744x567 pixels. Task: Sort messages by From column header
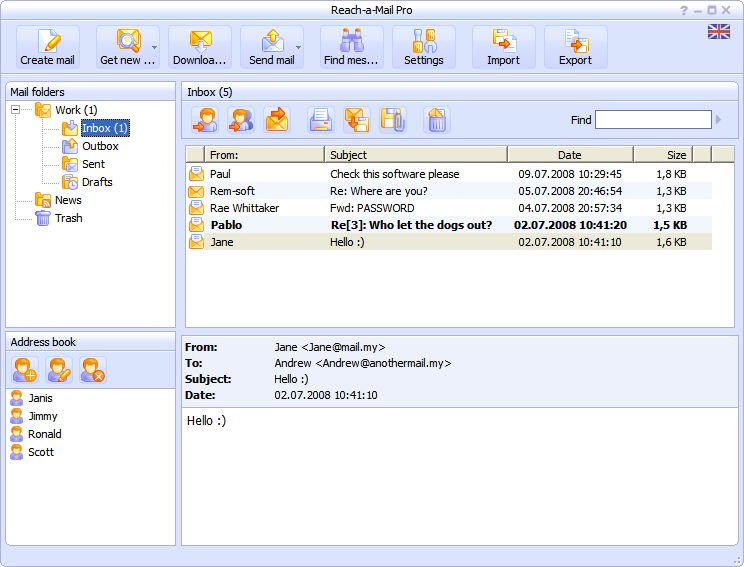[264, 155]
